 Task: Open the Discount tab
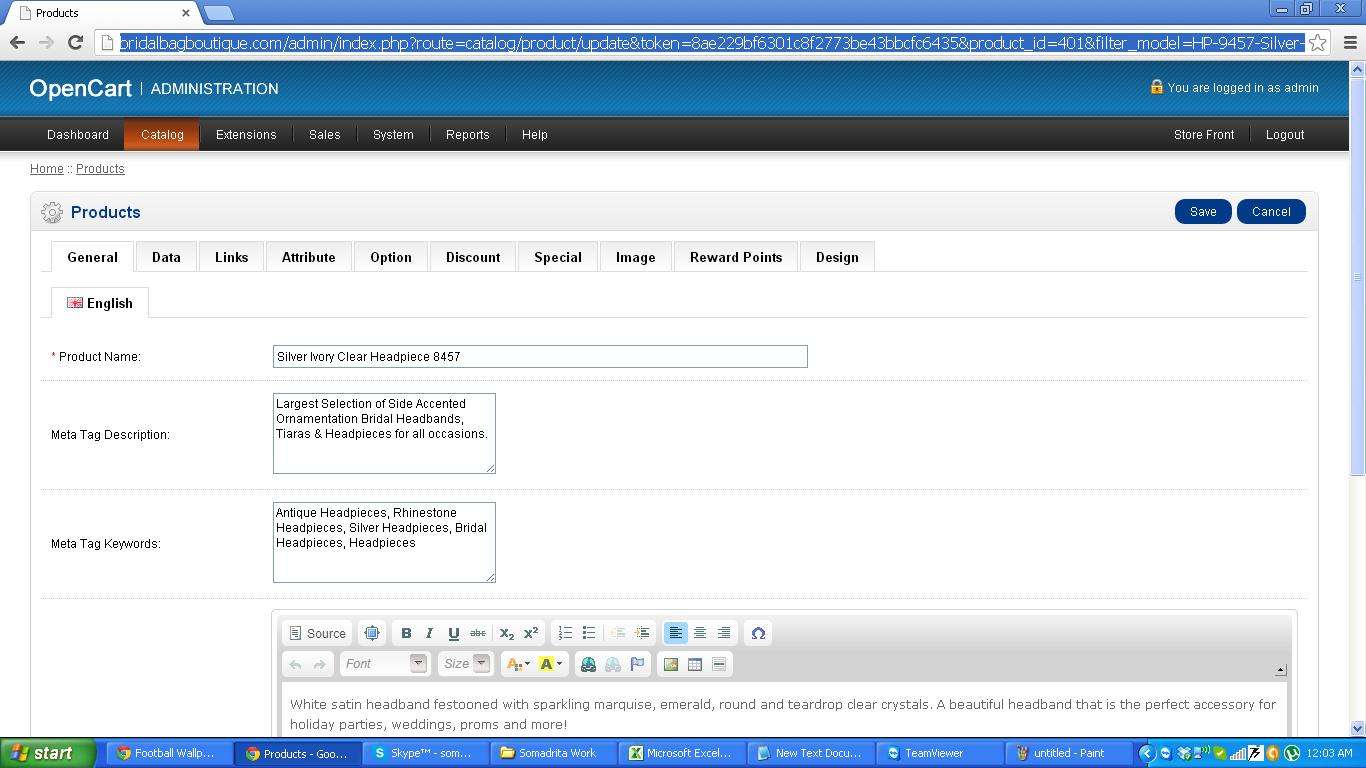(473, 257)
